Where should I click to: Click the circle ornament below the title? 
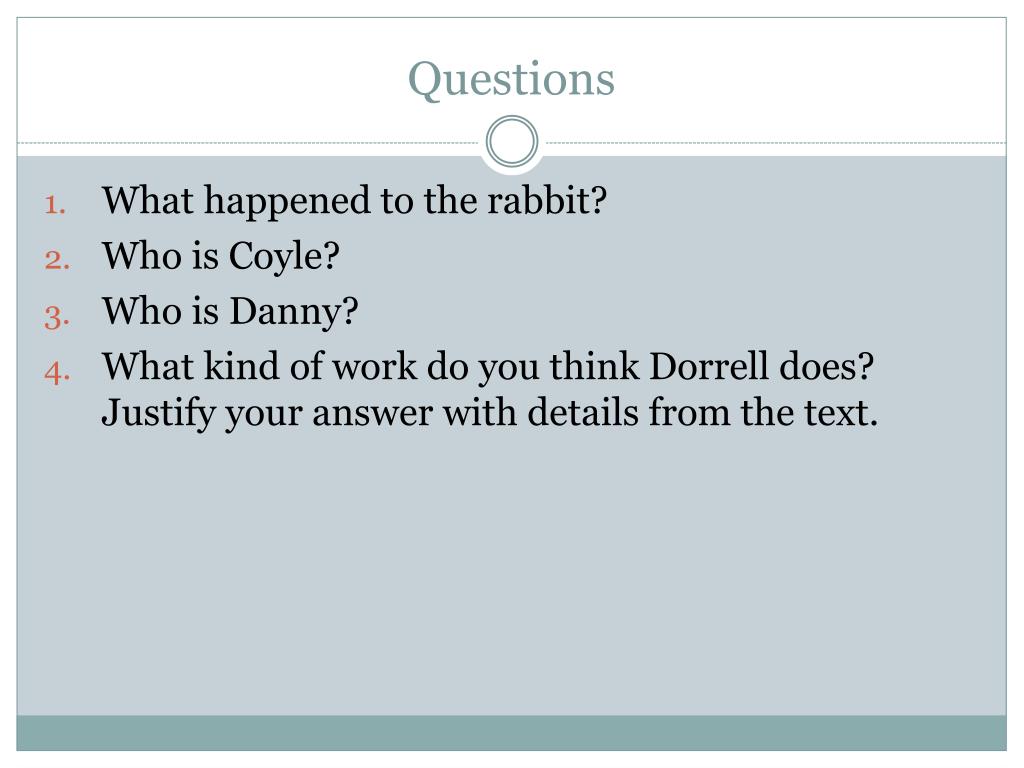point(512,141)
